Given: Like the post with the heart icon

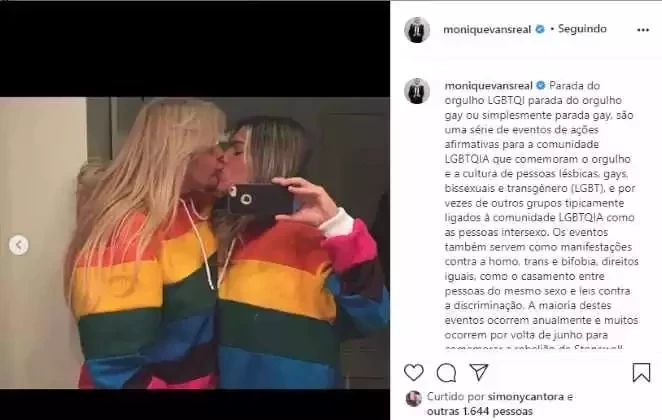Looking at the screenshot, I should [x=413, y=373].
